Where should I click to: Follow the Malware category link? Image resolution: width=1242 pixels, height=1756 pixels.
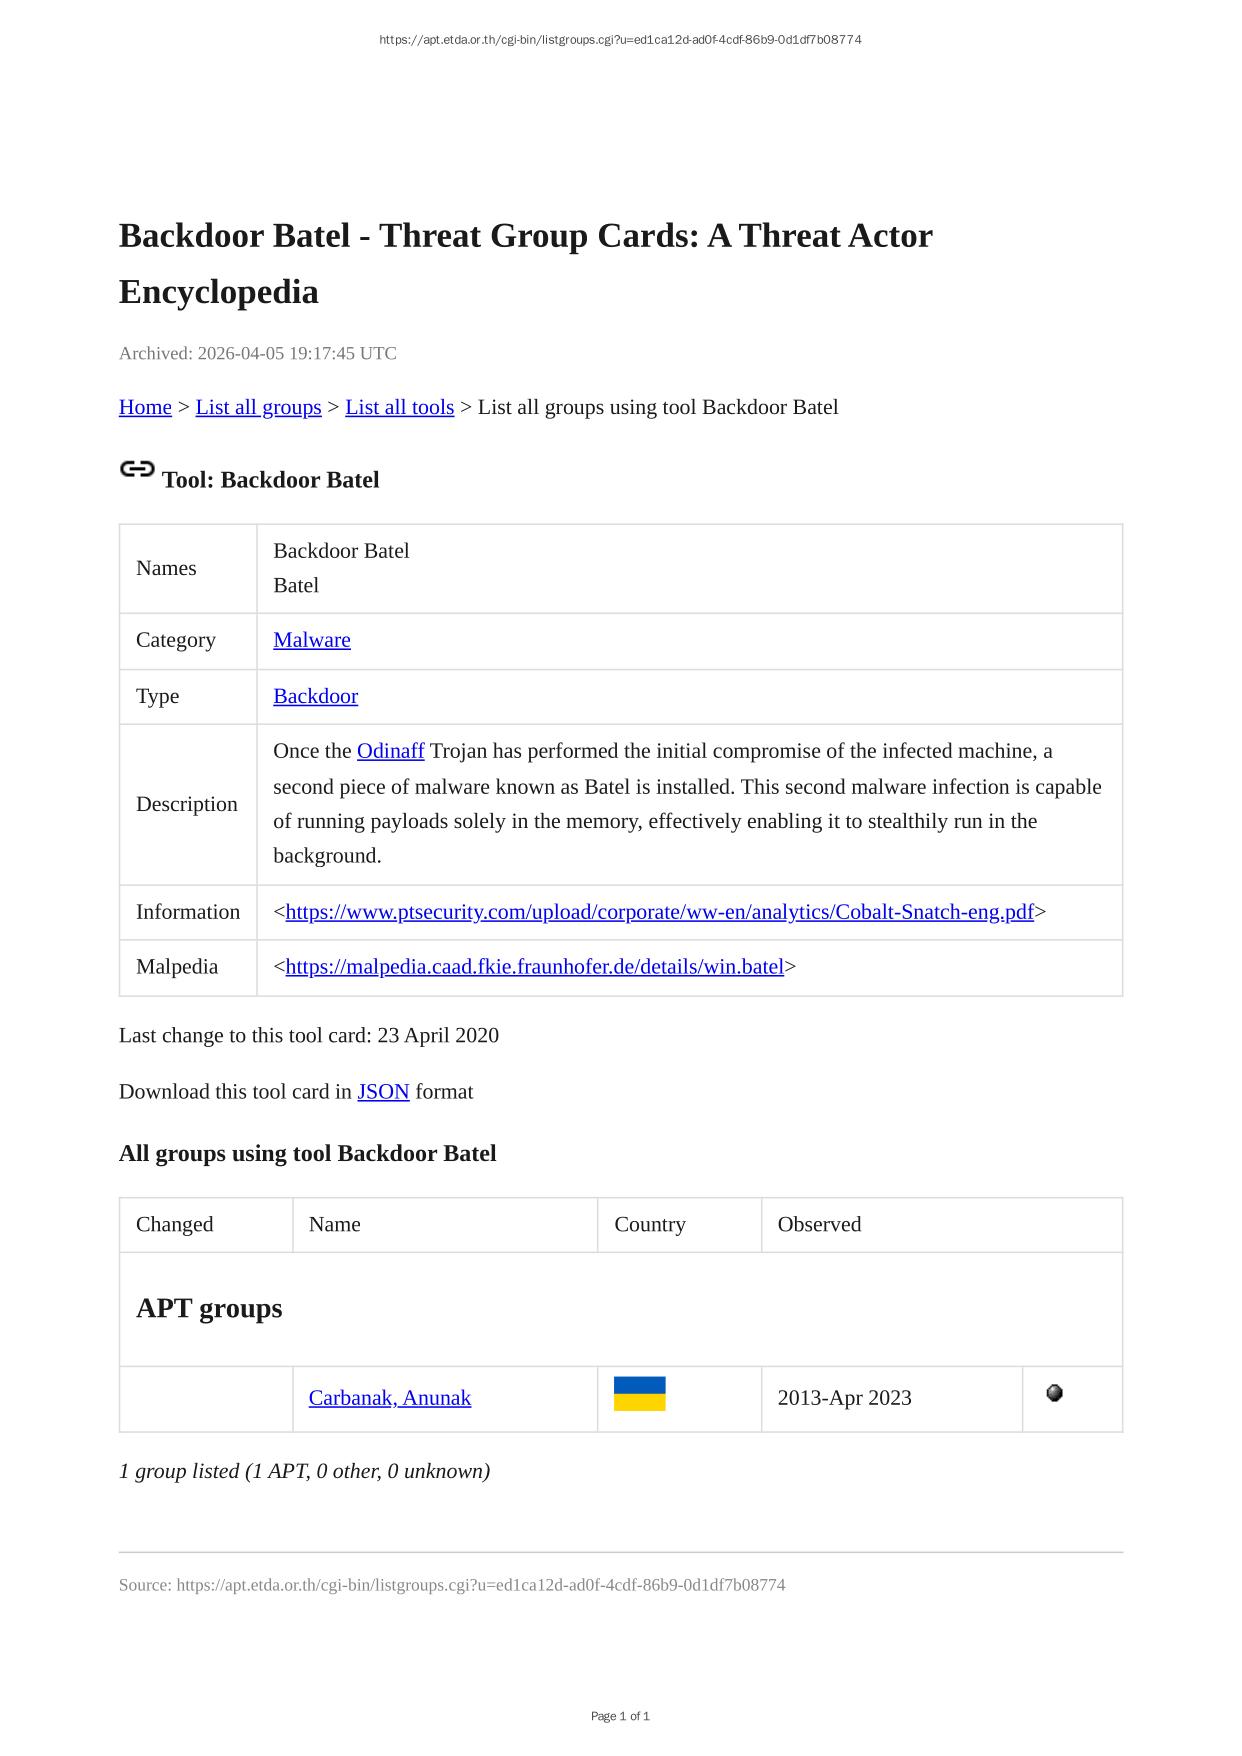click(x=312, y=640)
